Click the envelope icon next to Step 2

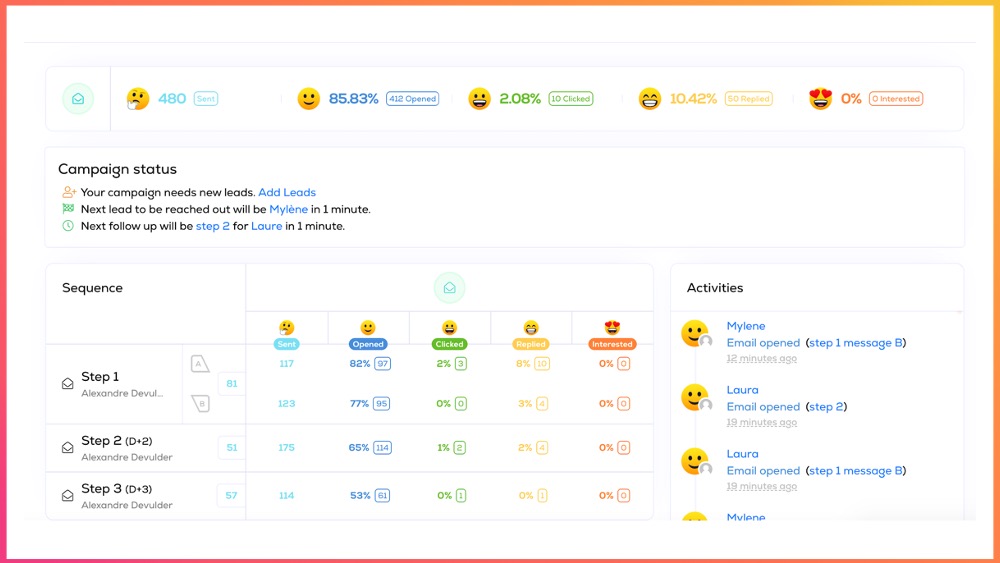tap(68, 448)
